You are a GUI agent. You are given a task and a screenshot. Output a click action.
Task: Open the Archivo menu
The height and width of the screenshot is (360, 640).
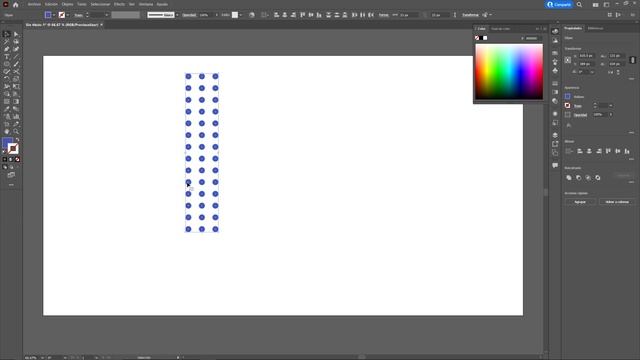[34, 4]
